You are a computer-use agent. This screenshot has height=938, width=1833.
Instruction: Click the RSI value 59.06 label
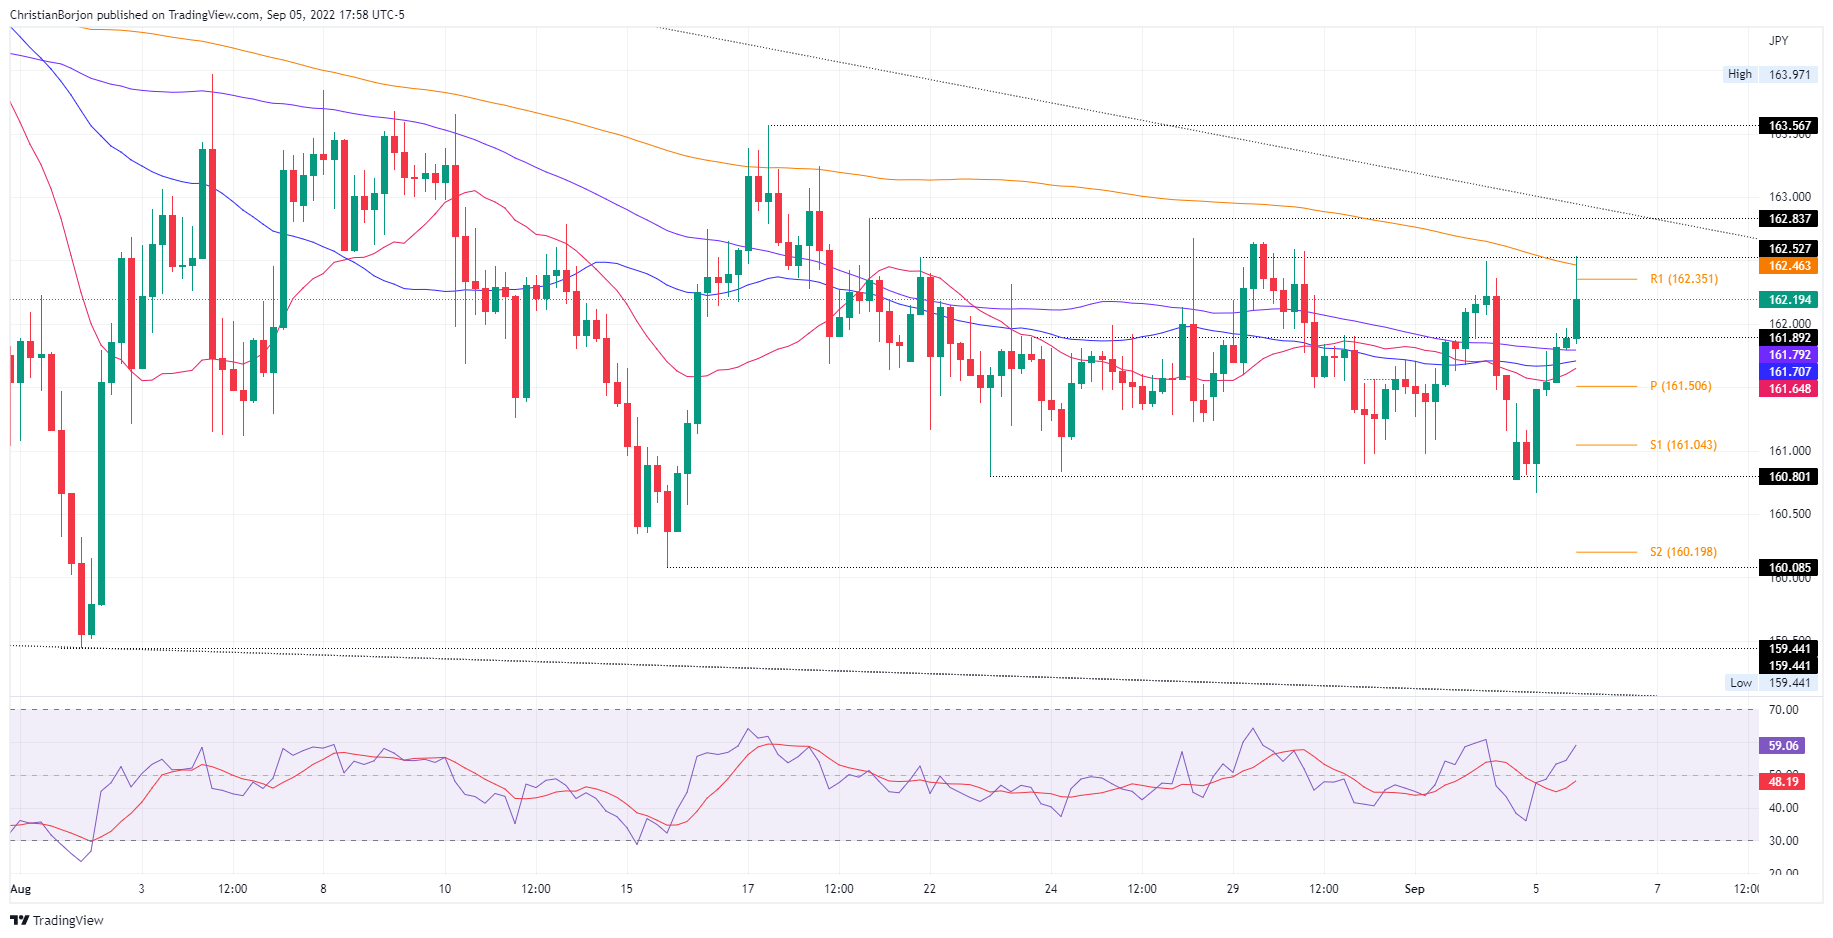tap(1783, 746)
